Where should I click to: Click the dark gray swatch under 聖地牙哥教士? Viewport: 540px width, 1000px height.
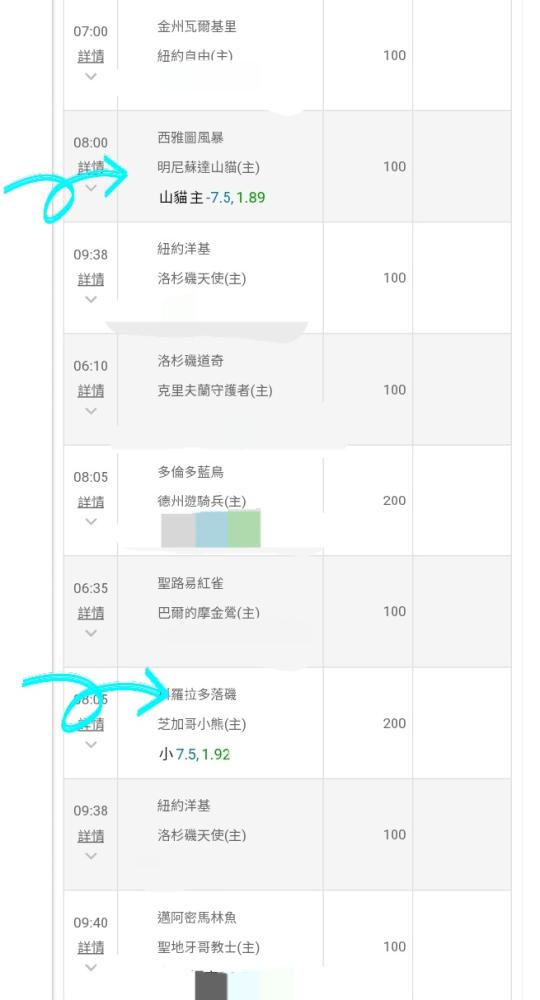click(211, 986)
